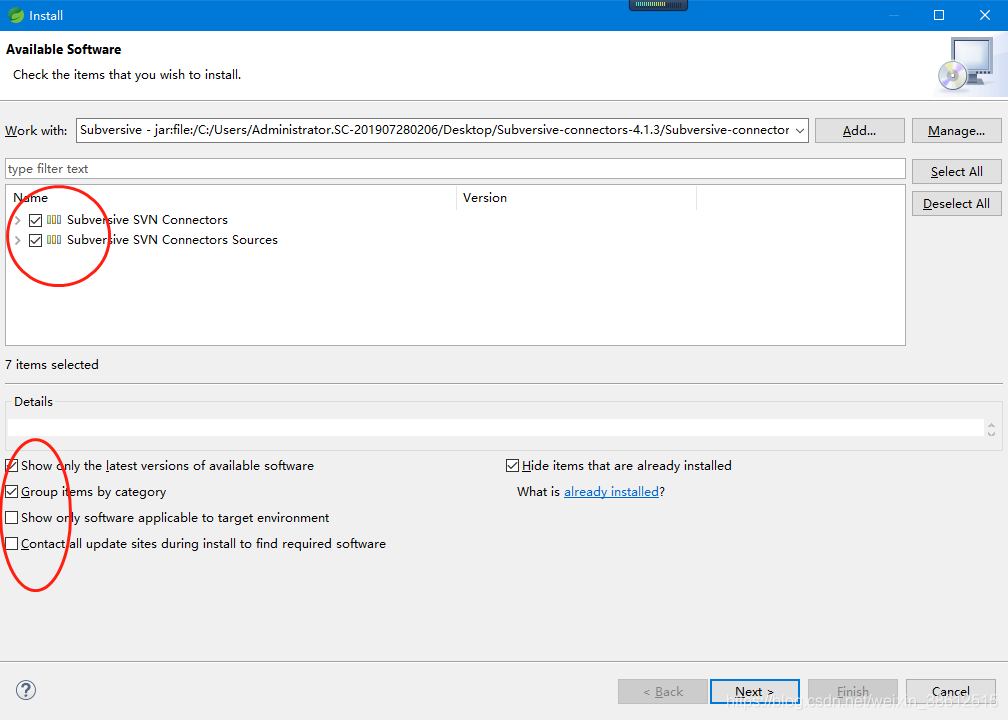
Task: Click the Subversive SVN Connectors Sources category icon
Action: point(54,240)
